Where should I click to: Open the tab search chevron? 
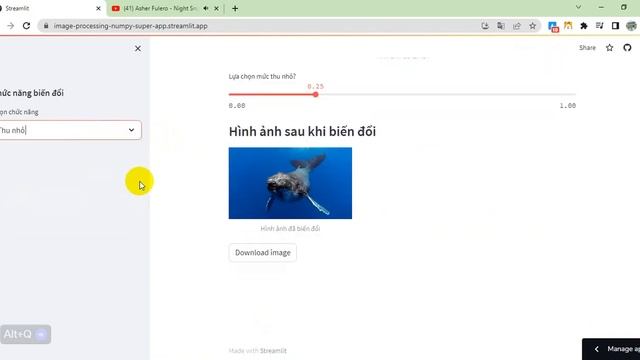(578, 7)
